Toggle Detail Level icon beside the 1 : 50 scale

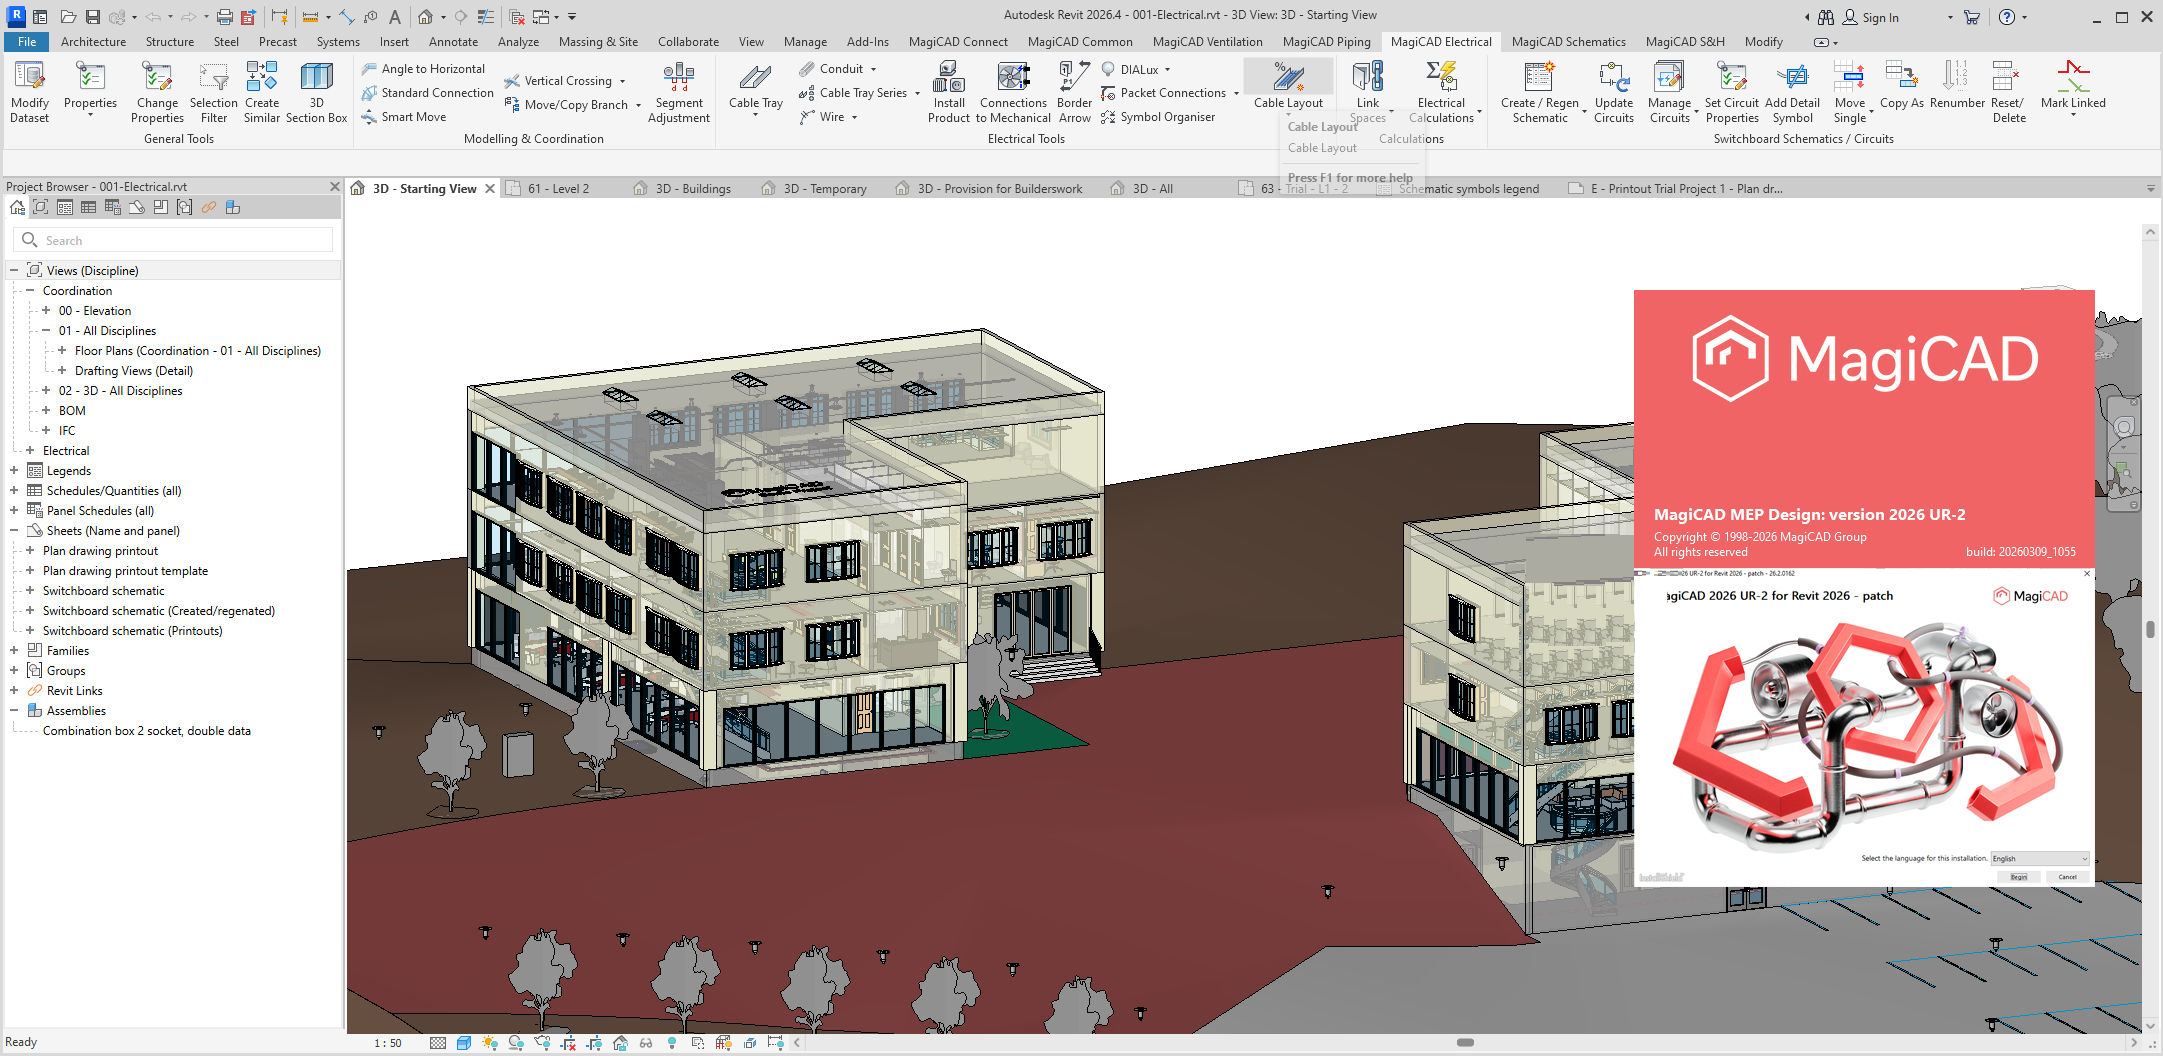pyautogui.click(x=438, y=1043)
